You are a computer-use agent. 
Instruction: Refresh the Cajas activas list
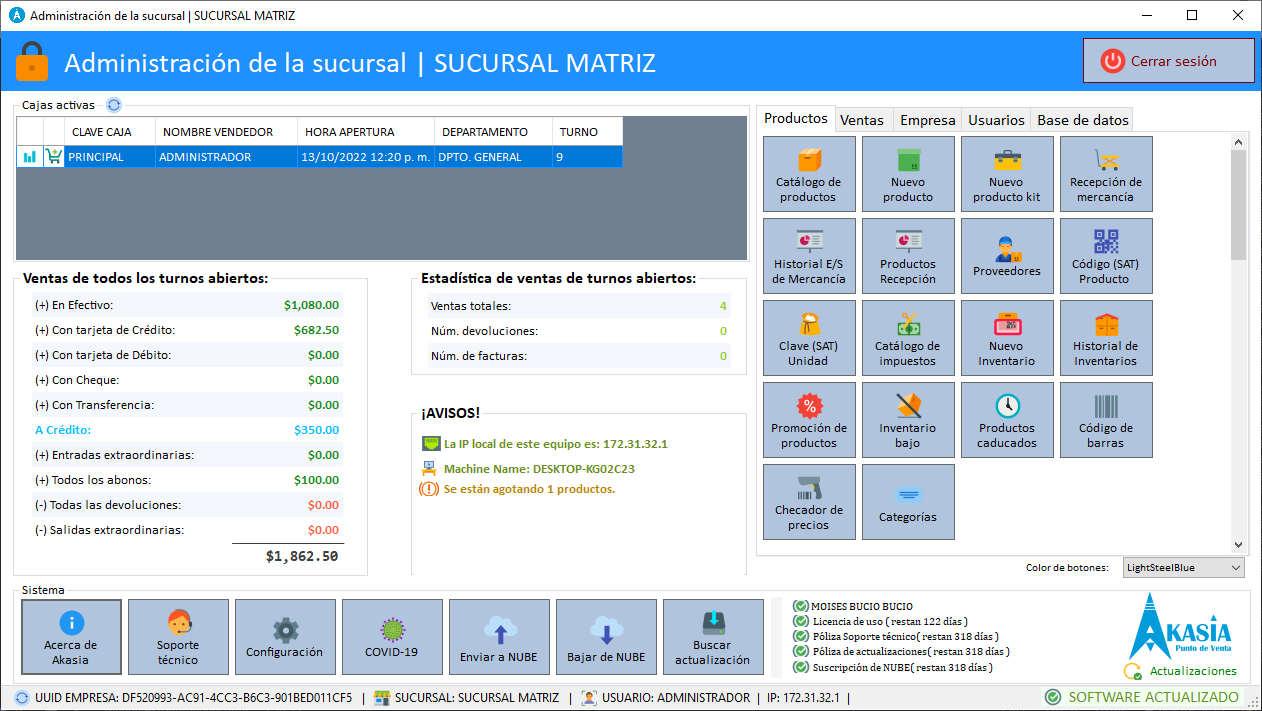pyautogui.click(x=113, y=105)
